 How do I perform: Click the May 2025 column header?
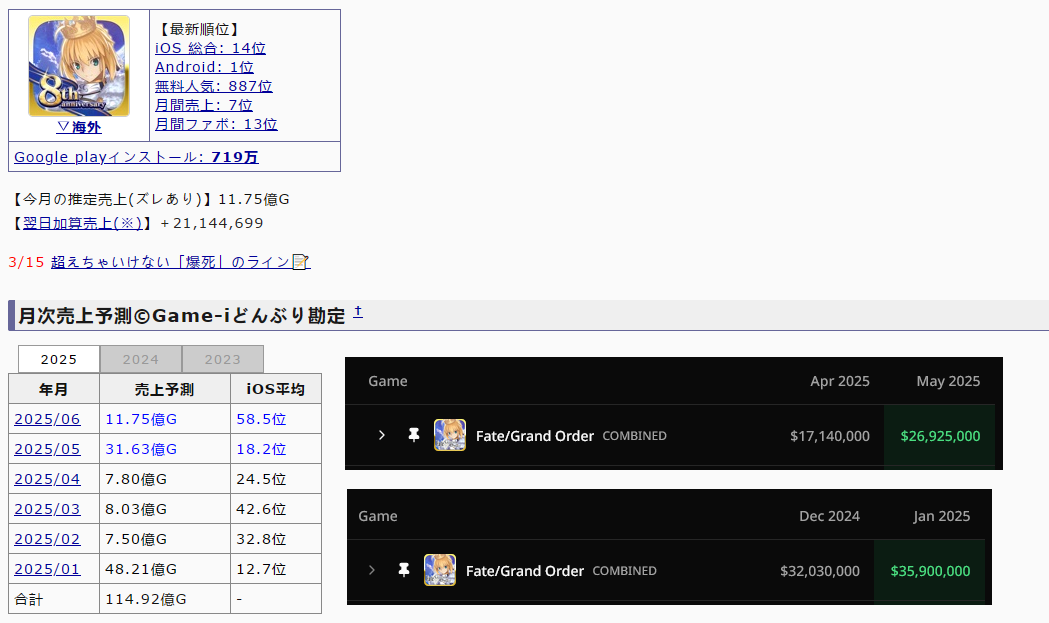click(948, 381)
